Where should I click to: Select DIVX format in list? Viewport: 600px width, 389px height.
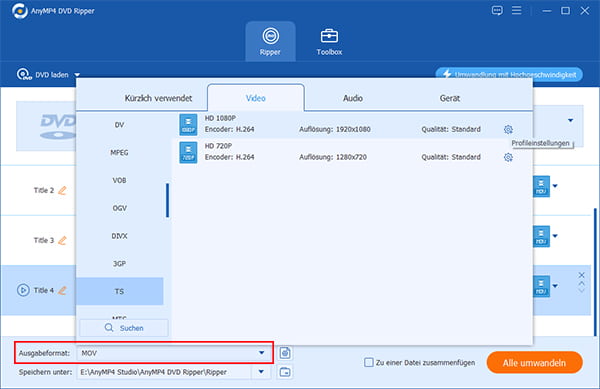tap(119, 236)
